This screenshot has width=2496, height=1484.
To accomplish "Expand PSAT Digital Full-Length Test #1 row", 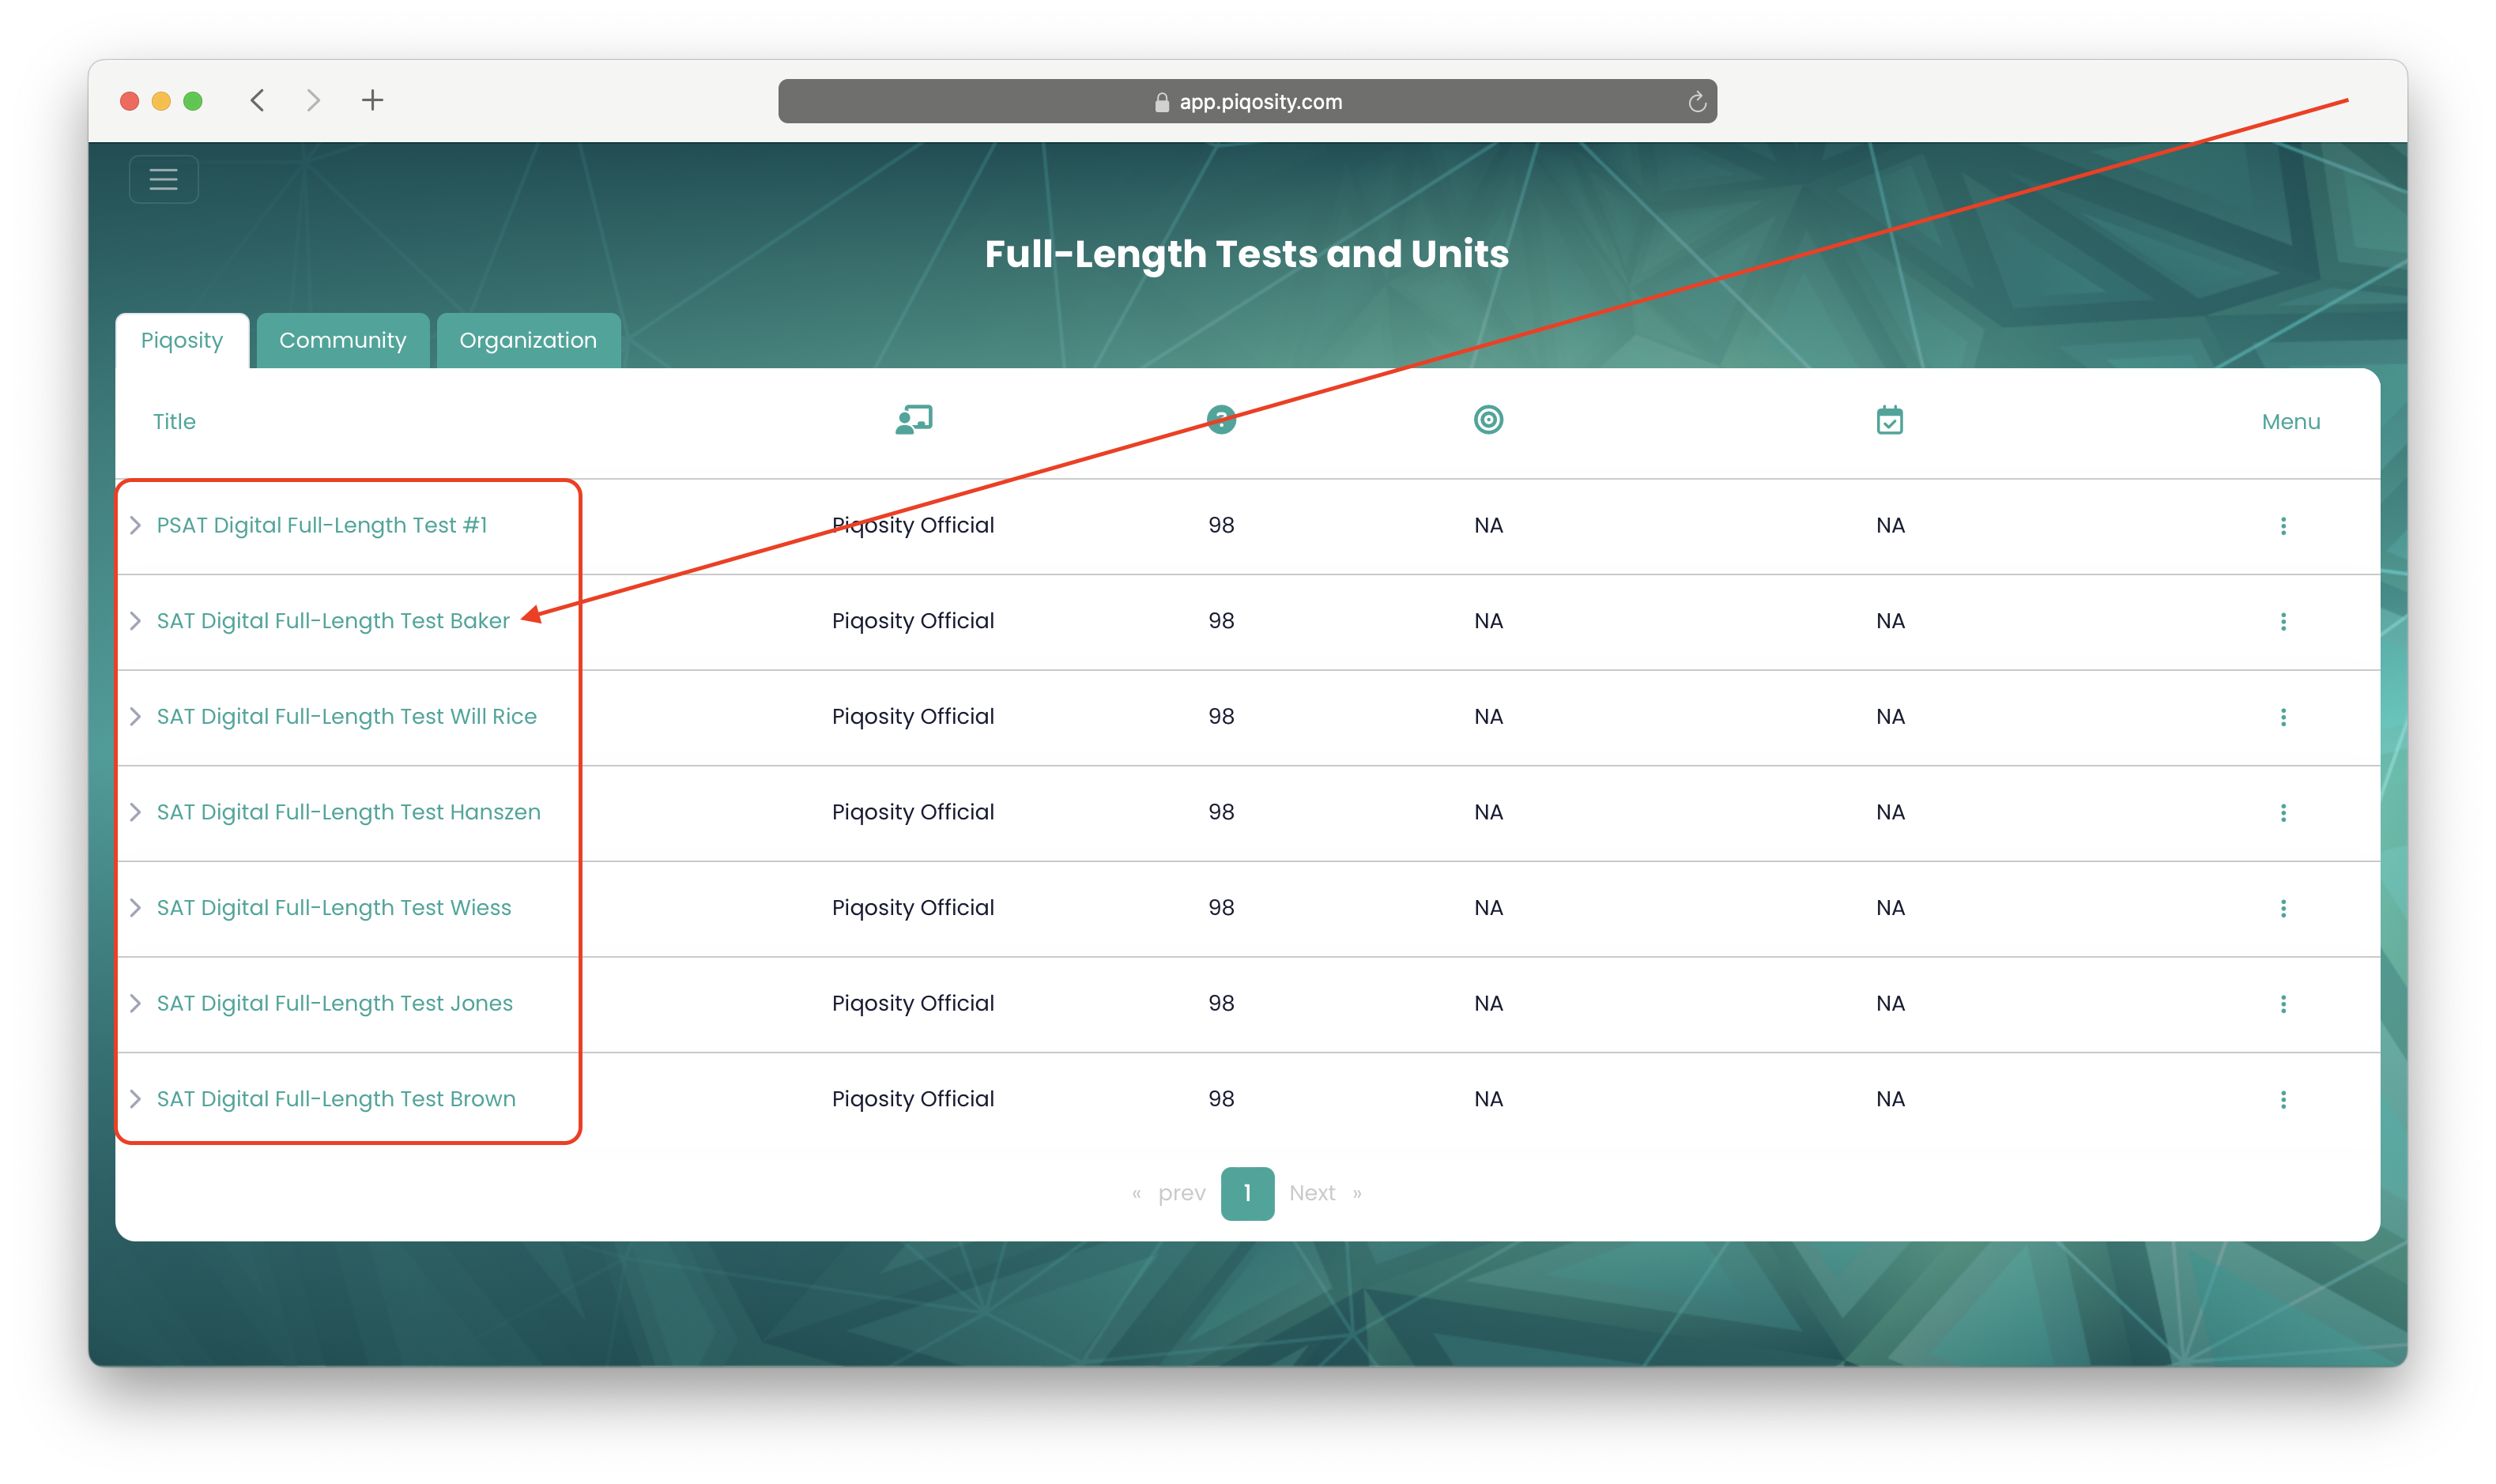I will (135, 526).
